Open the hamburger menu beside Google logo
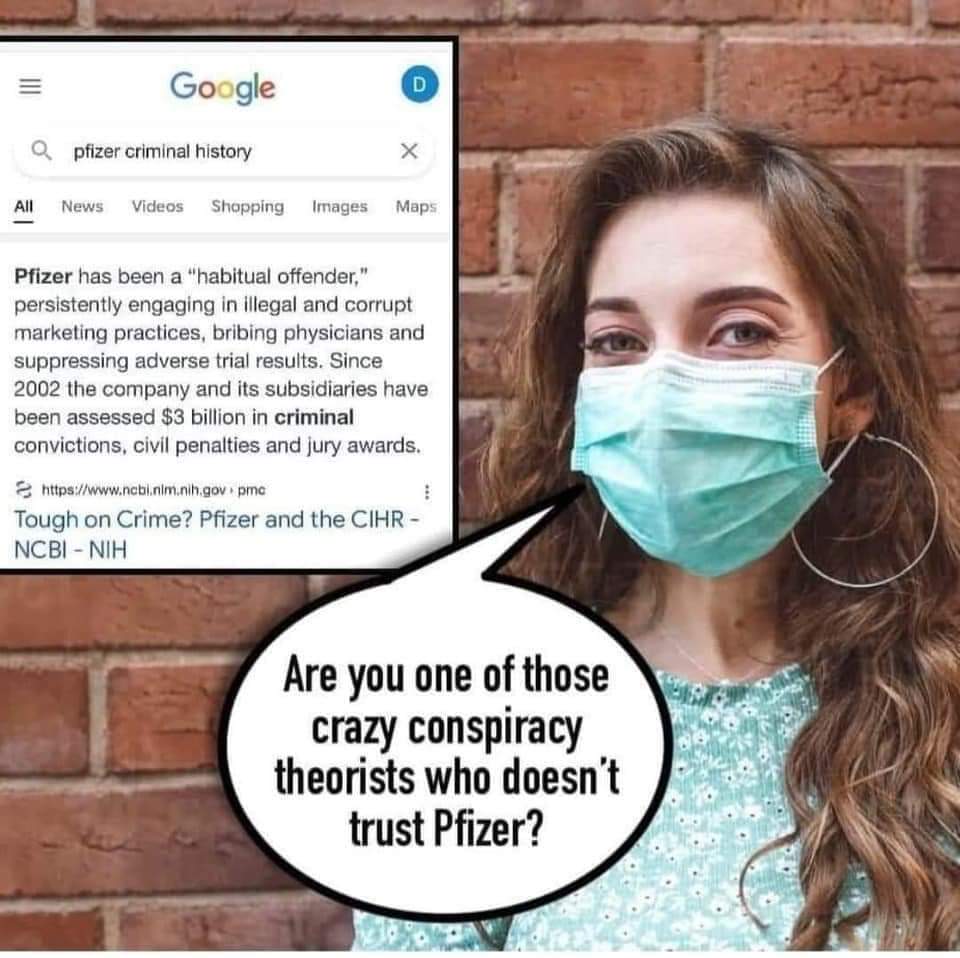This screenshot has height=958, width=960. (x=30, y=86)
